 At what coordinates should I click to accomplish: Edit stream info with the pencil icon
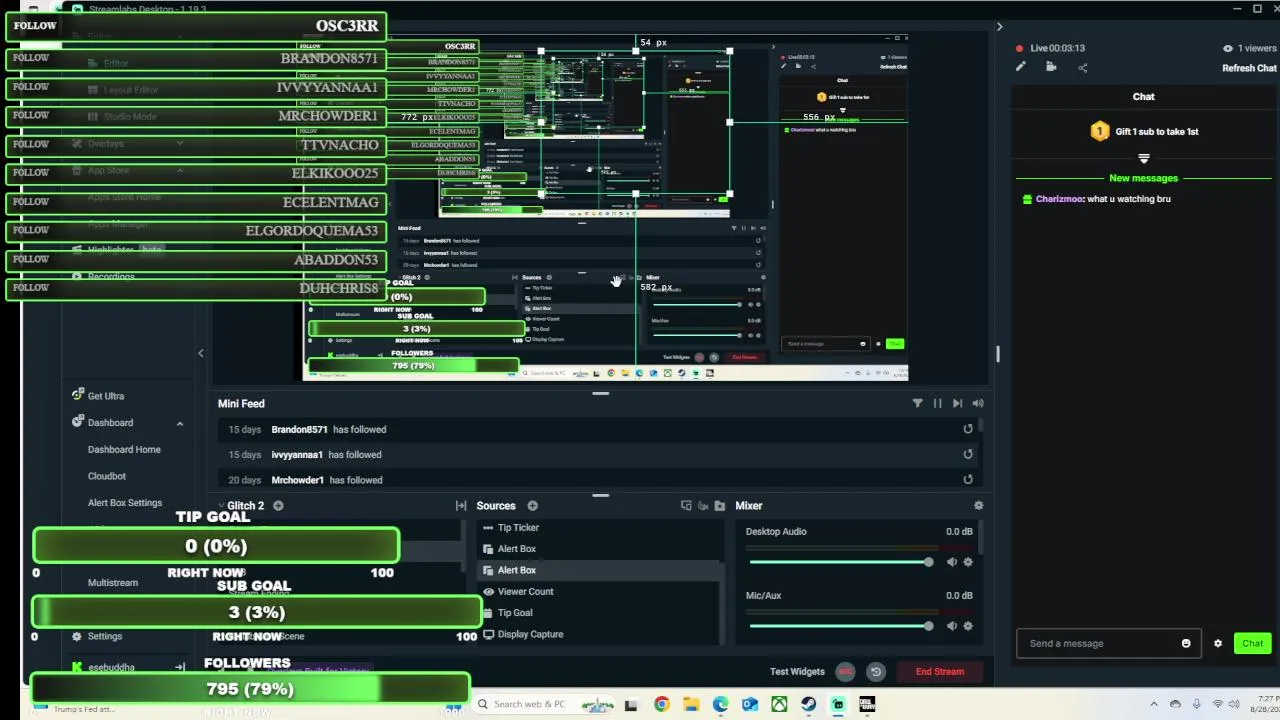click(x=1021, y=67)
